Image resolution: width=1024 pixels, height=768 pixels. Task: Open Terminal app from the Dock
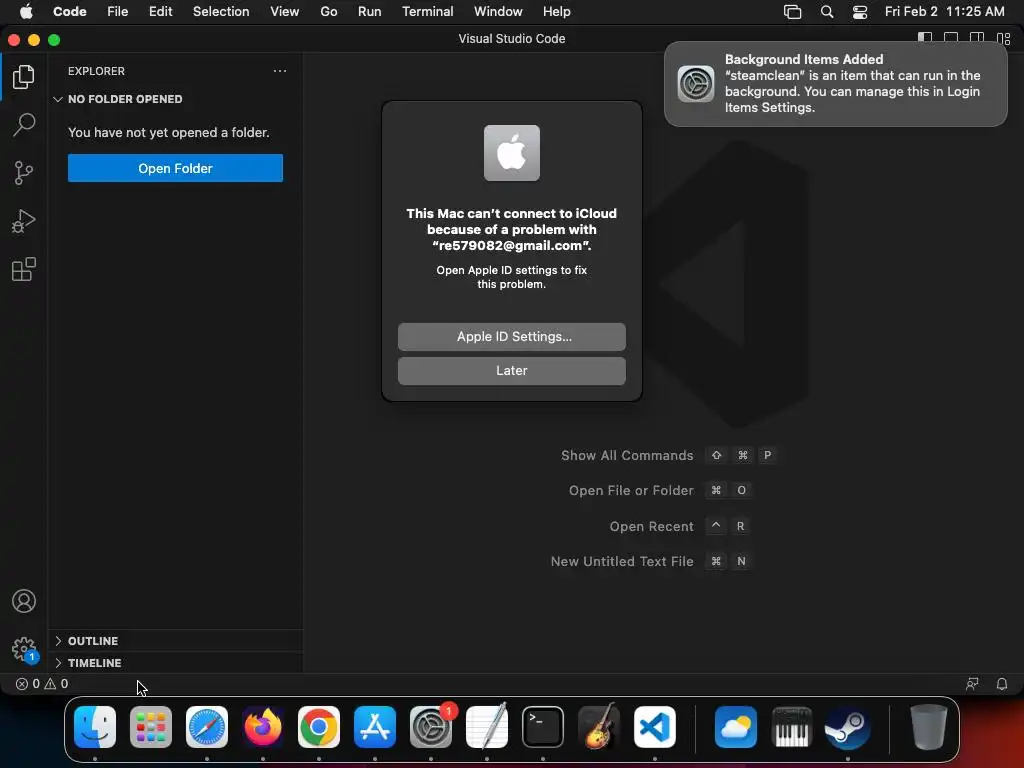(543, 727)
